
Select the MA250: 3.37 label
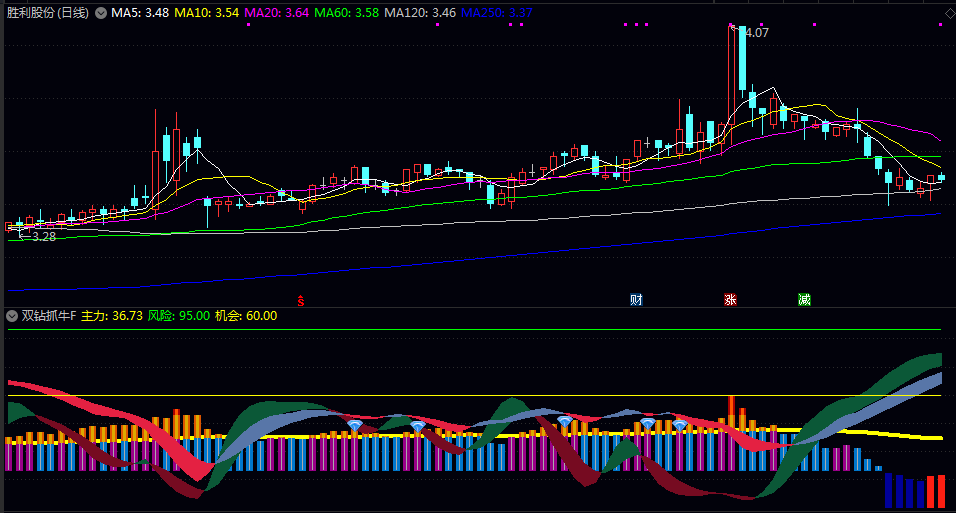point(497,13)
